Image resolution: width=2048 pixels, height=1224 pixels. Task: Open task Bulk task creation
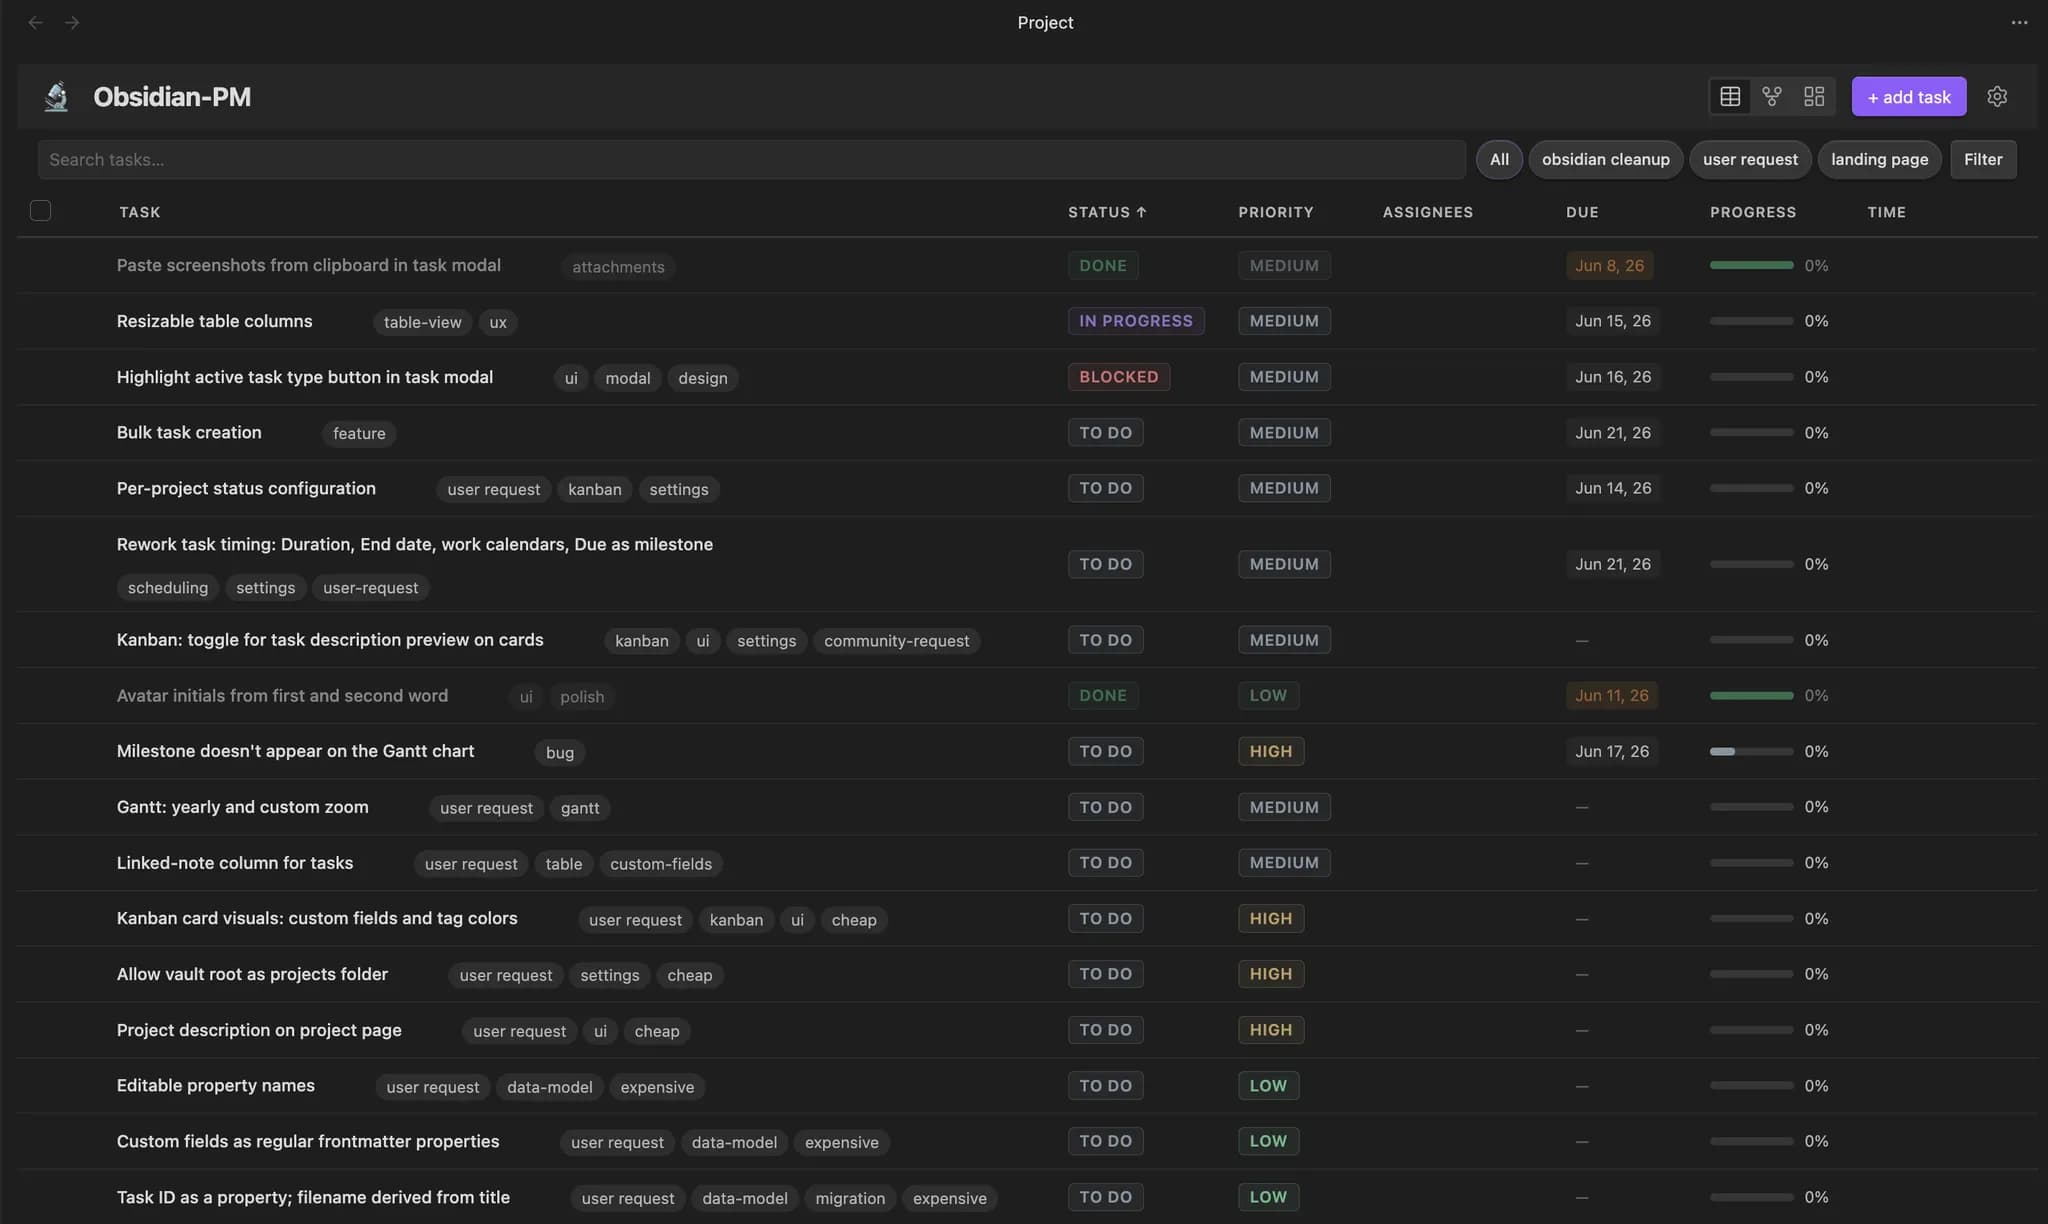pos(189,432)
